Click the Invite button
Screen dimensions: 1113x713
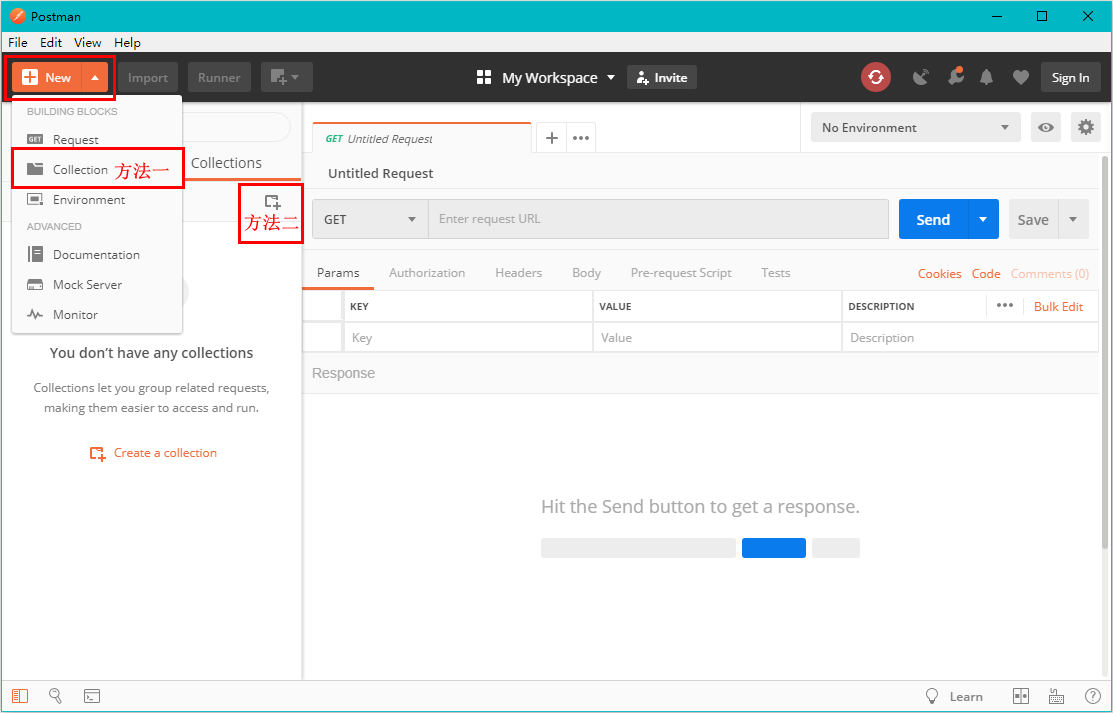click(662, 77)
